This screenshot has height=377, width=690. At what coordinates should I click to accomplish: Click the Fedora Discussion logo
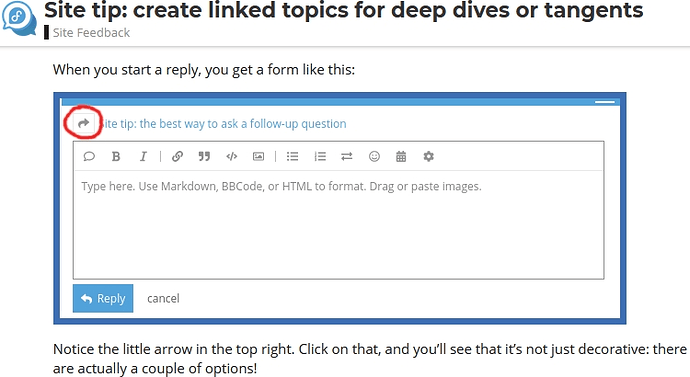19,19
